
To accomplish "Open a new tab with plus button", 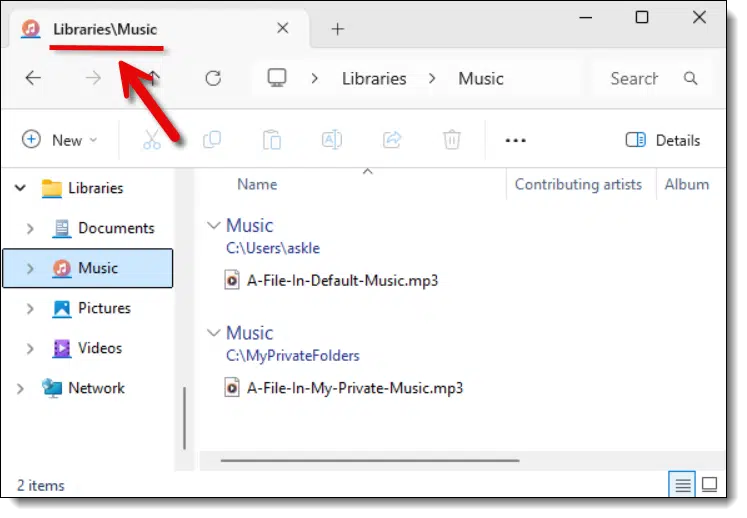I will coord(337,29).
